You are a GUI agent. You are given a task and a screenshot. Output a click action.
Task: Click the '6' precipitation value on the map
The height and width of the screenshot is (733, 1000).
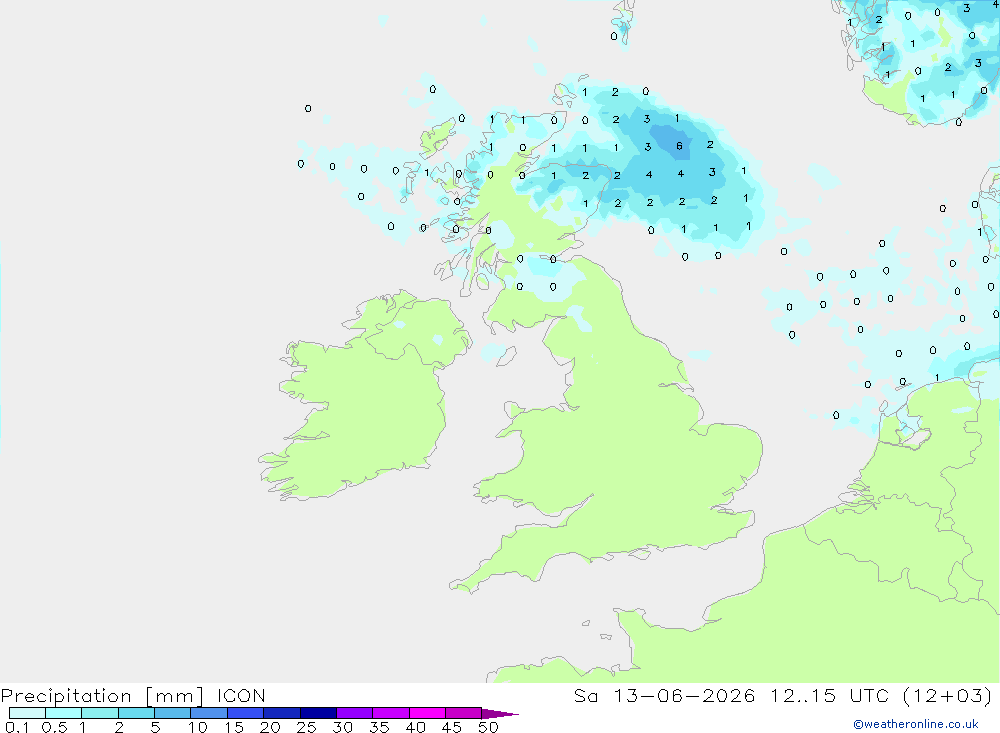click(679, 146)
